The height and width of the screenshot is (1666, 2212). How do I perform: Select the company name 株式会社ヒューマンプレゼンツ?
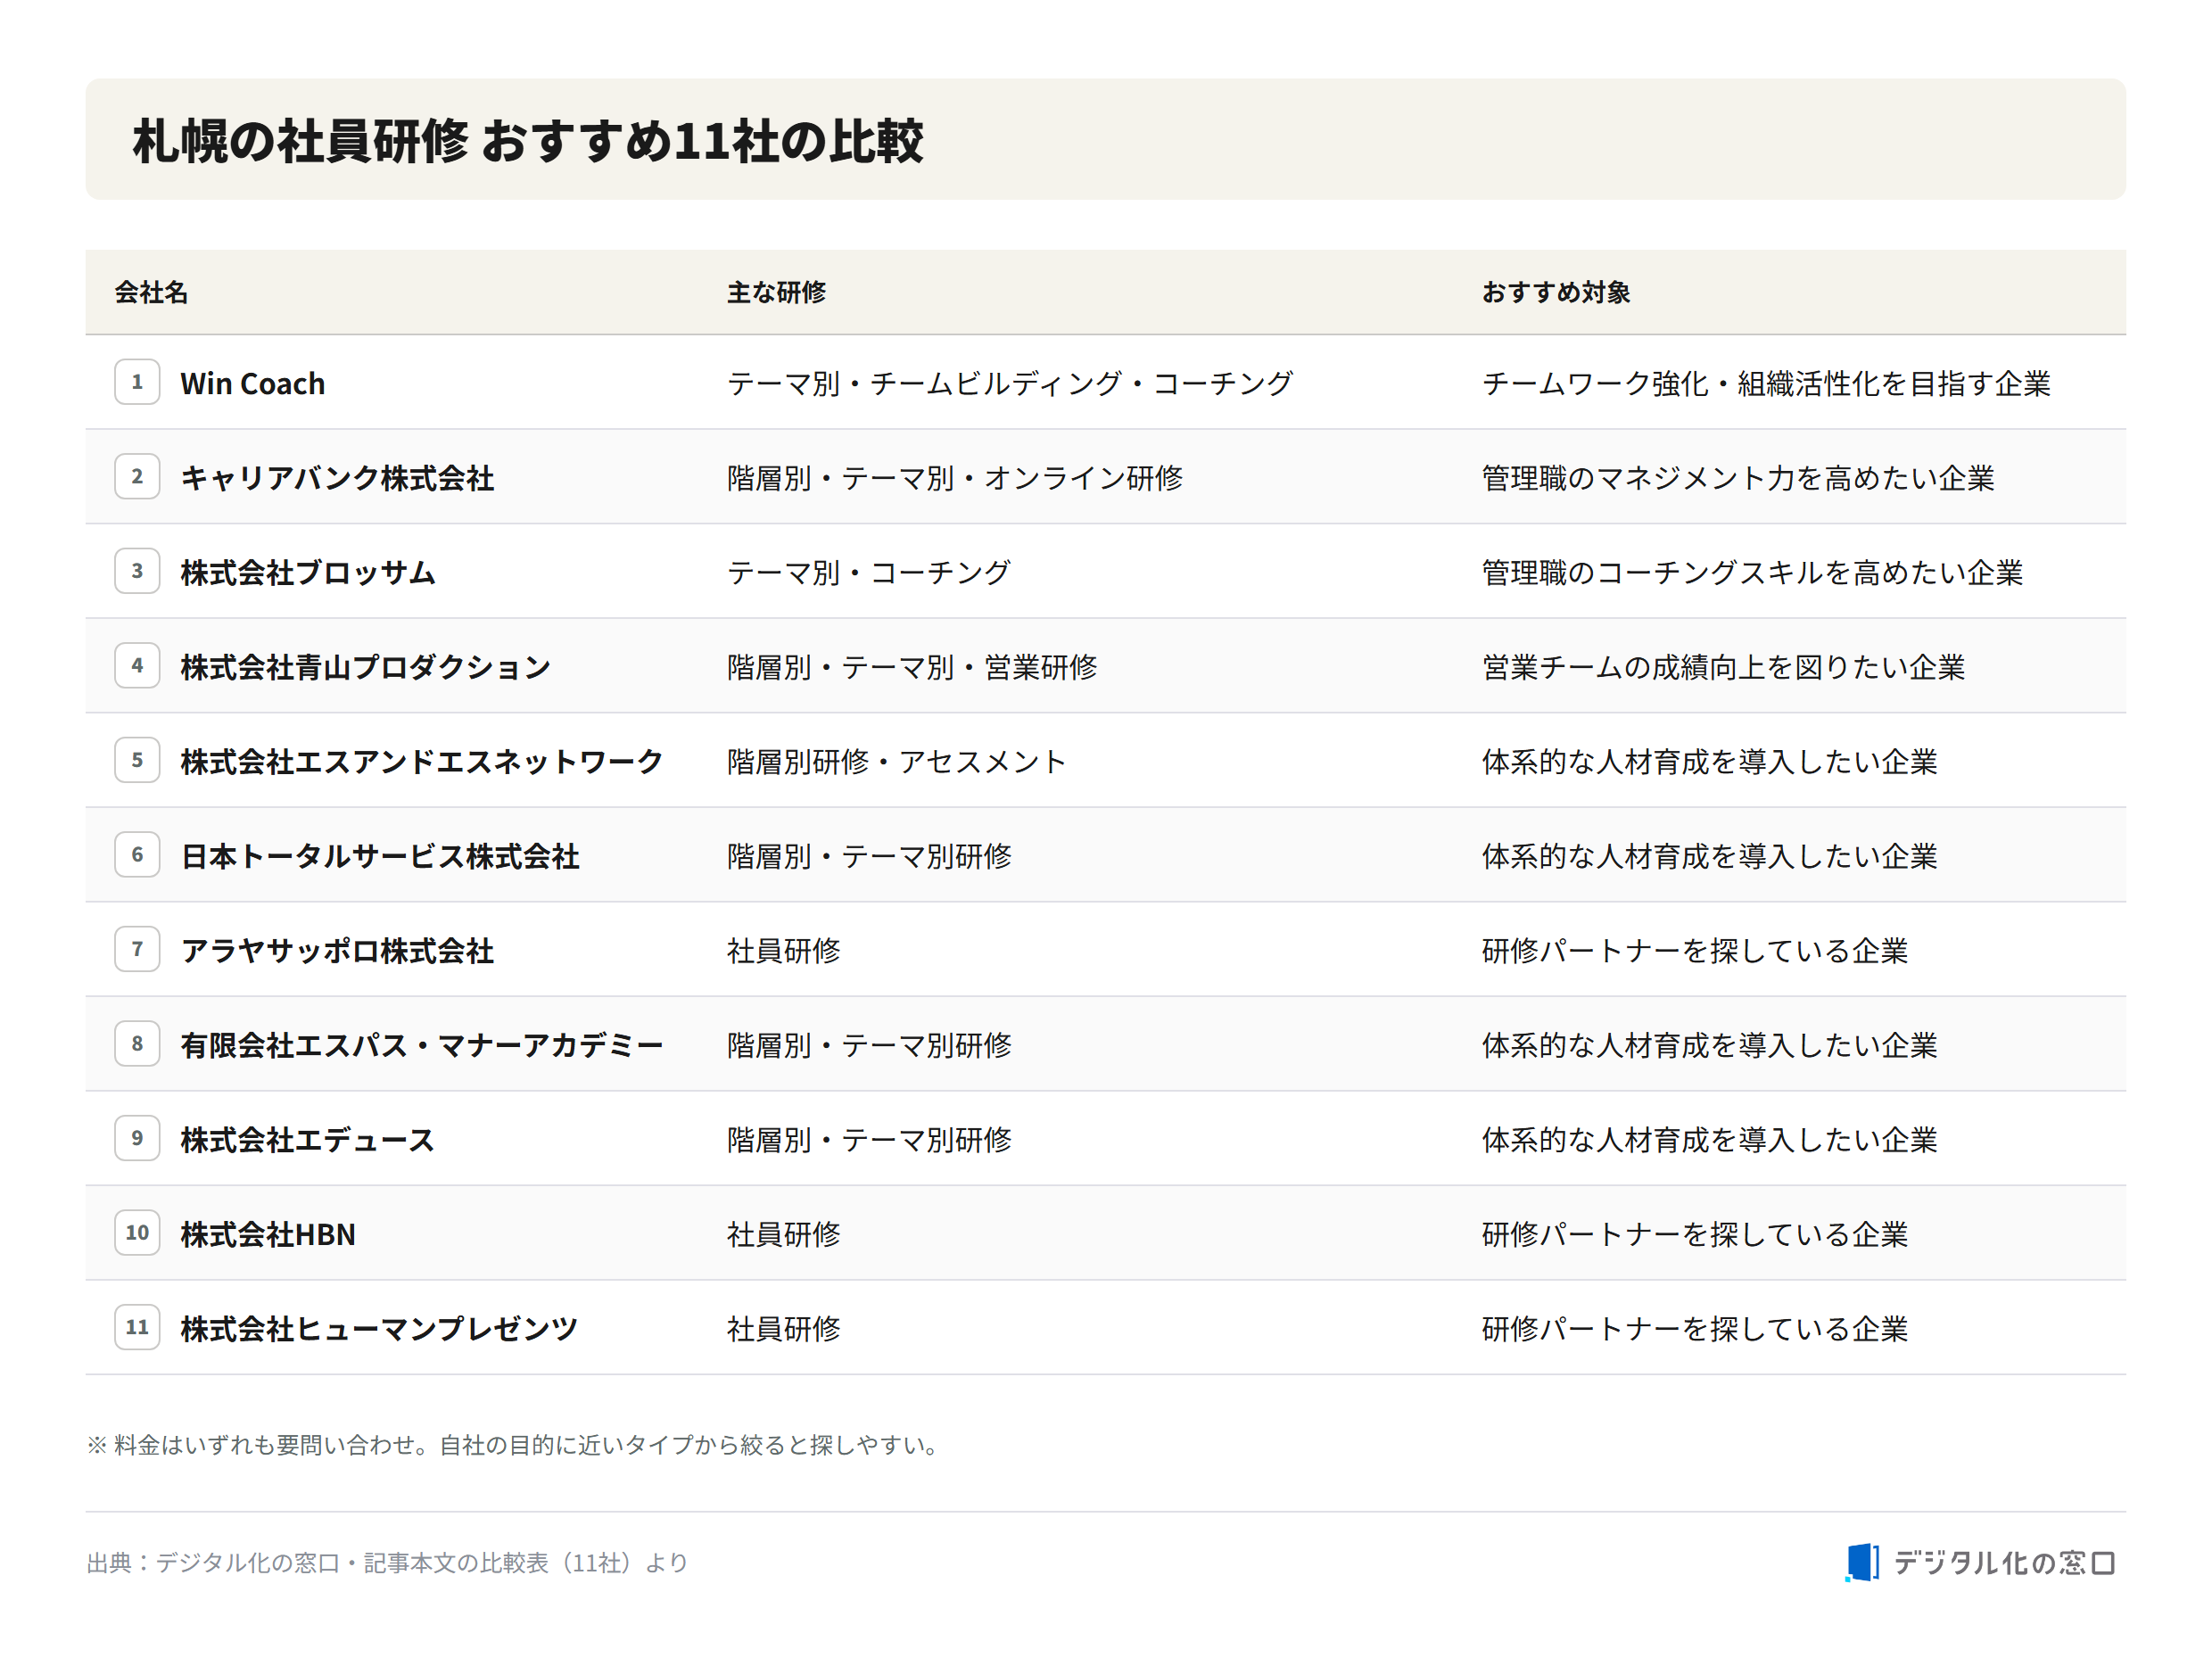pyautogui.click(x=379, y=1328)
